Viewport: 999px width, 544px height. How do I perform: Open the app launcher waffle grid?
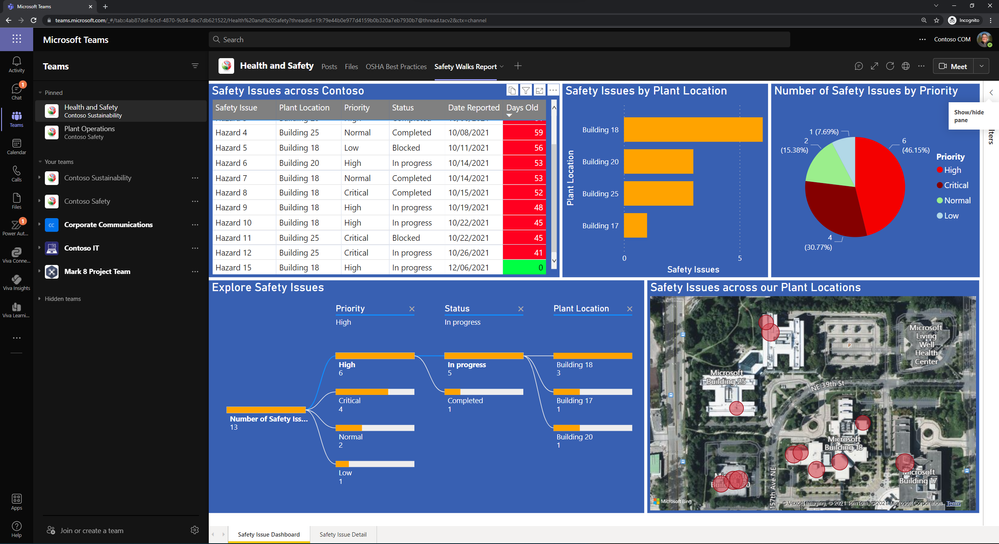pos(17,39)
